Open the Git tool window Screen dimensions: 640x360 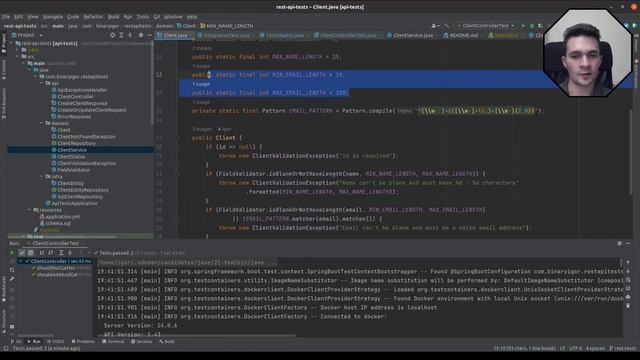[x=16, y=342]
